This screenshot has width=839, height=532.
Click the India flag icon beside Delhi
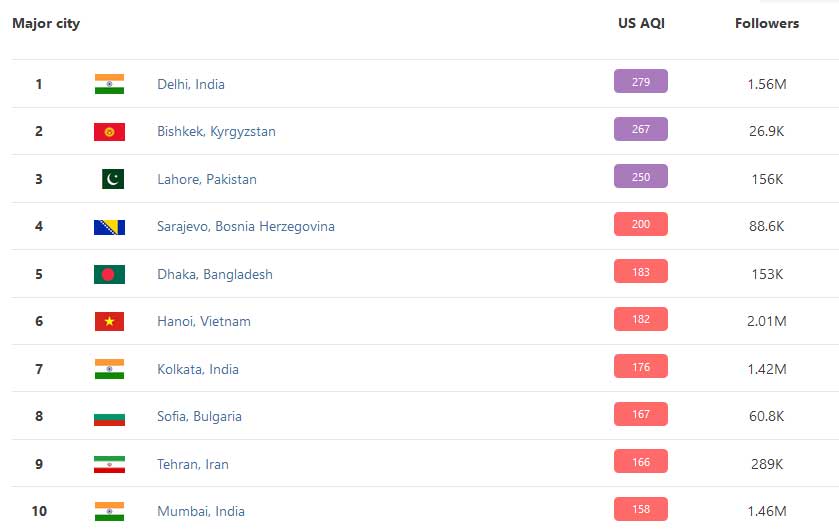coord(109,84)
